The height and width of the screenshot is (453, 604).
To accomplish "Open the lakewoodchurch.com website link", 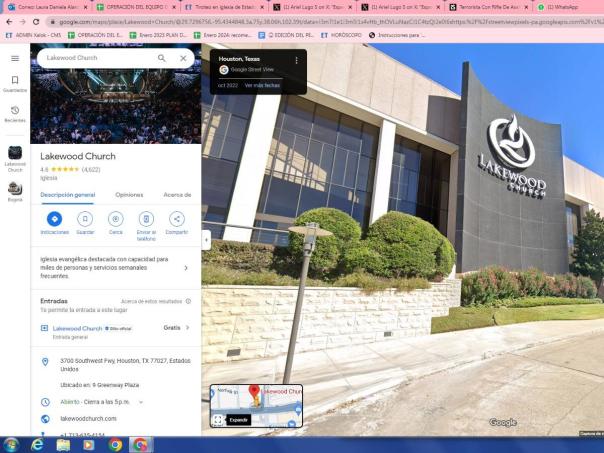I will tap(88, 418).
